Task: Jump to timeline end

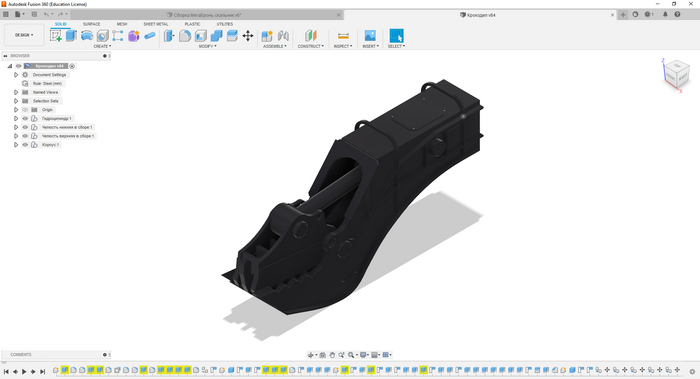Action: point(42,371)
